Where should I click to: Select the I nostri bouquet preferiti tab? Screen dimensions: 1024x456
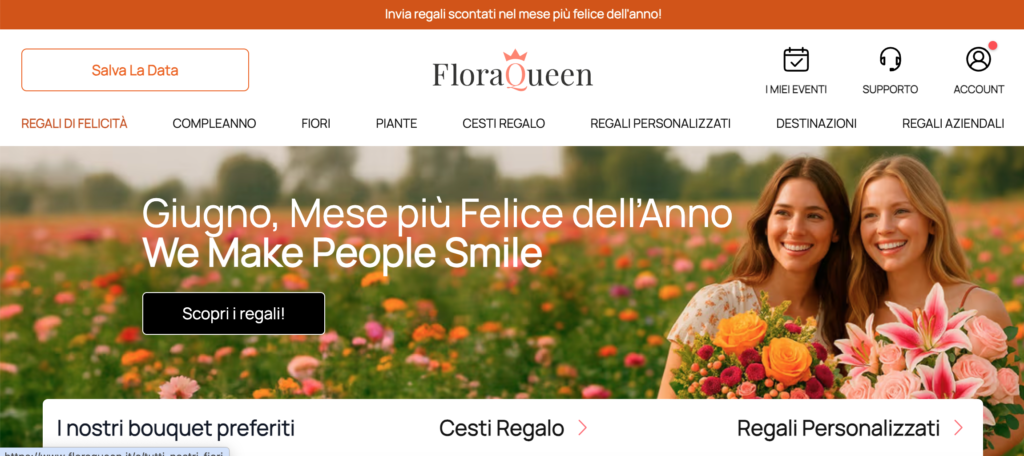tap(176, 429)
